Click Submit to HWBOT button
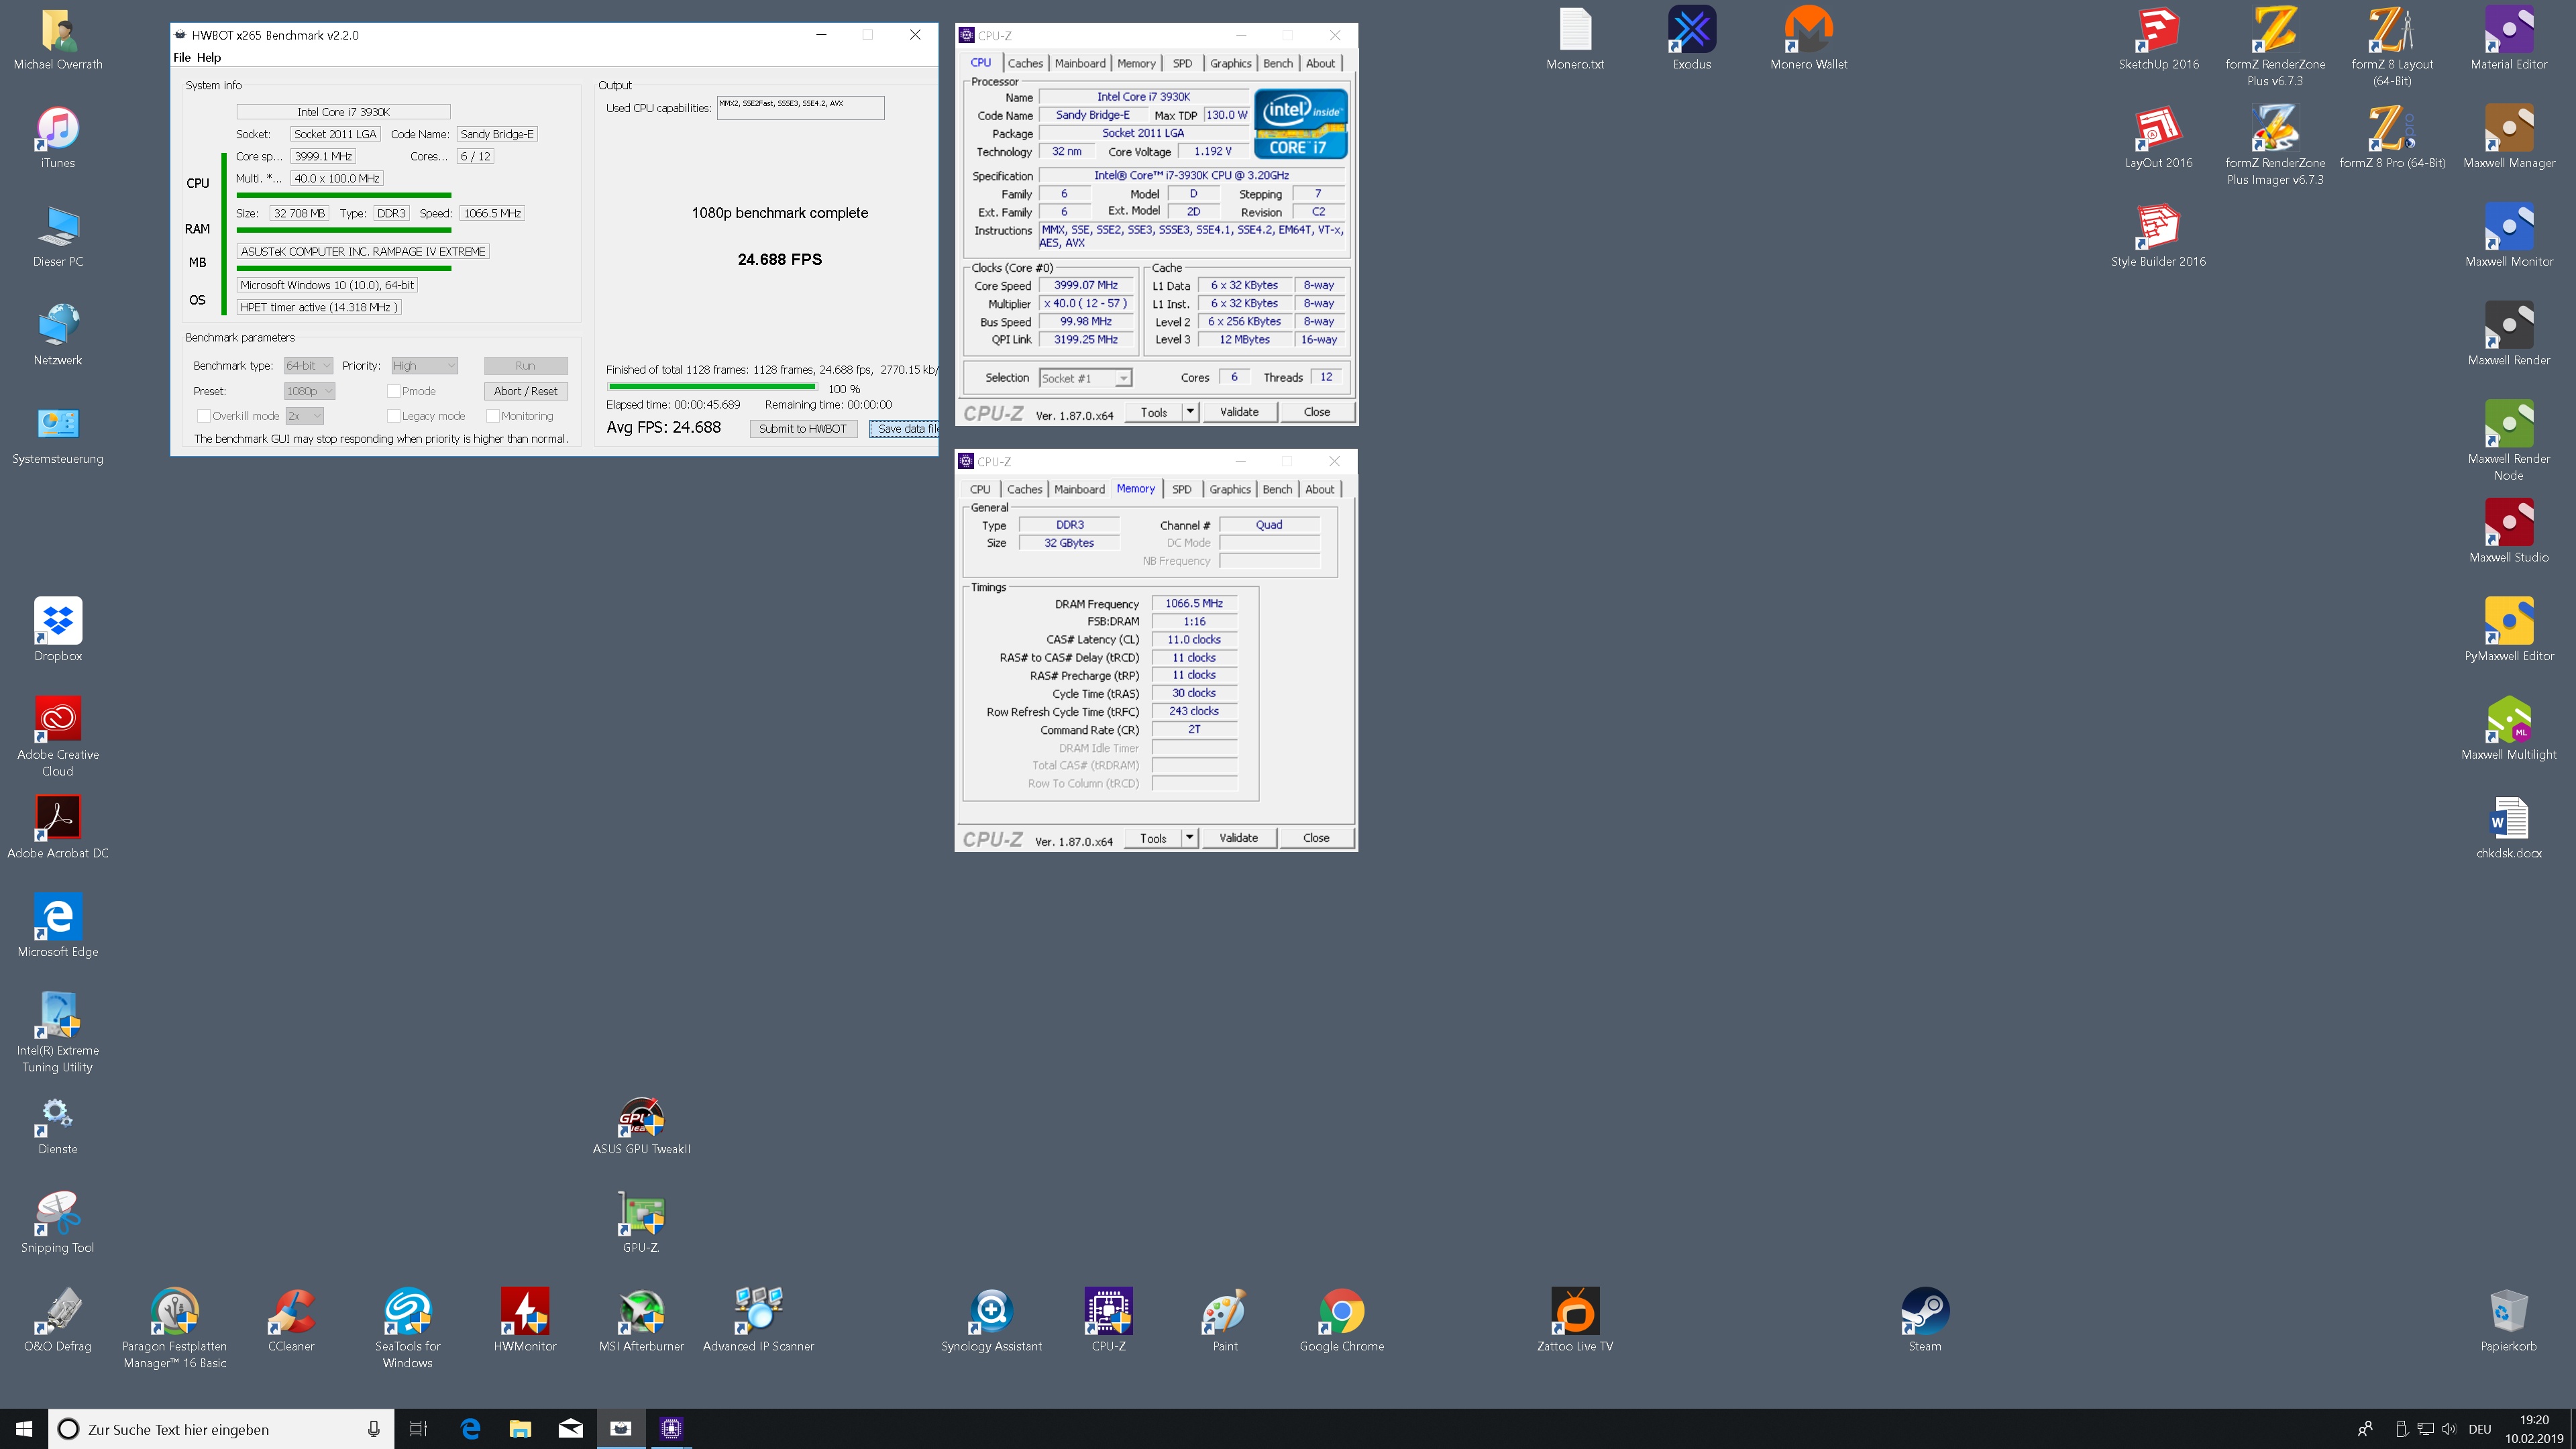Screen dimensions: 2576x1449 (802, 429)
